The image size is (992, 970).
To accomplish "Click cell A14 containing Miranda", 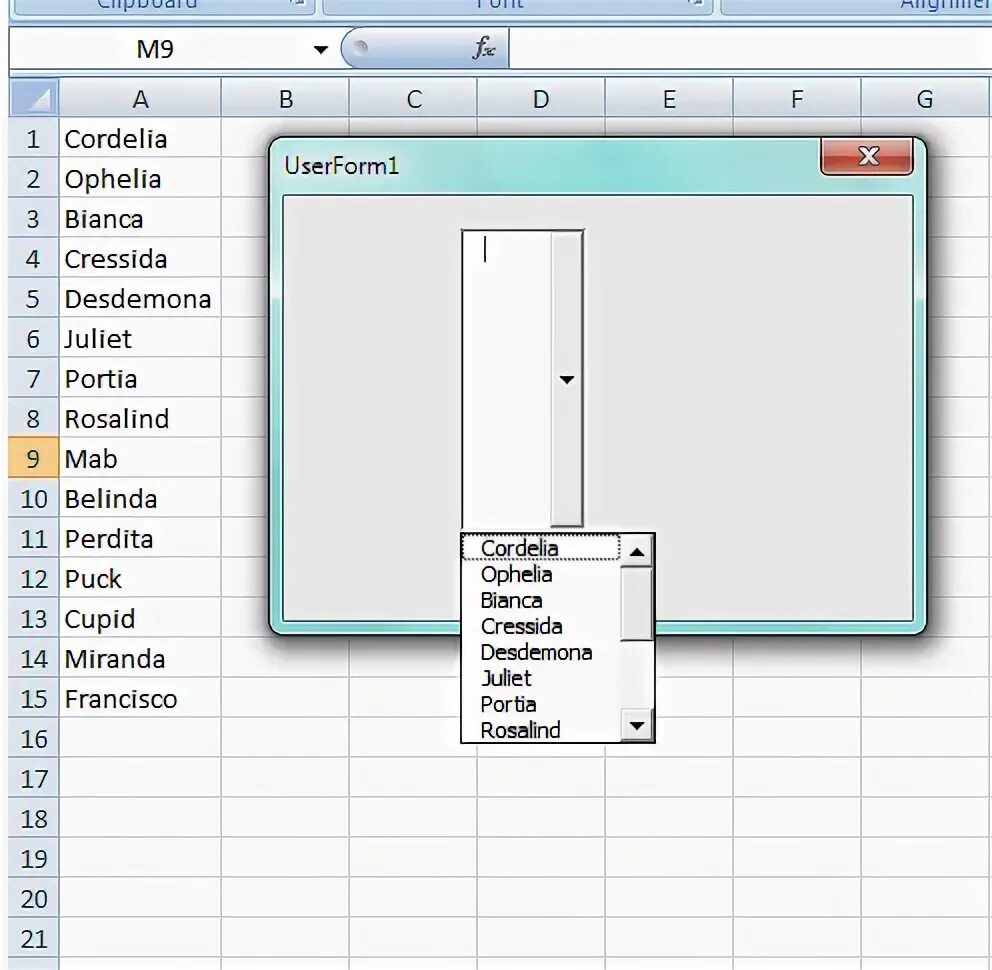I will [x=140, y=659].
